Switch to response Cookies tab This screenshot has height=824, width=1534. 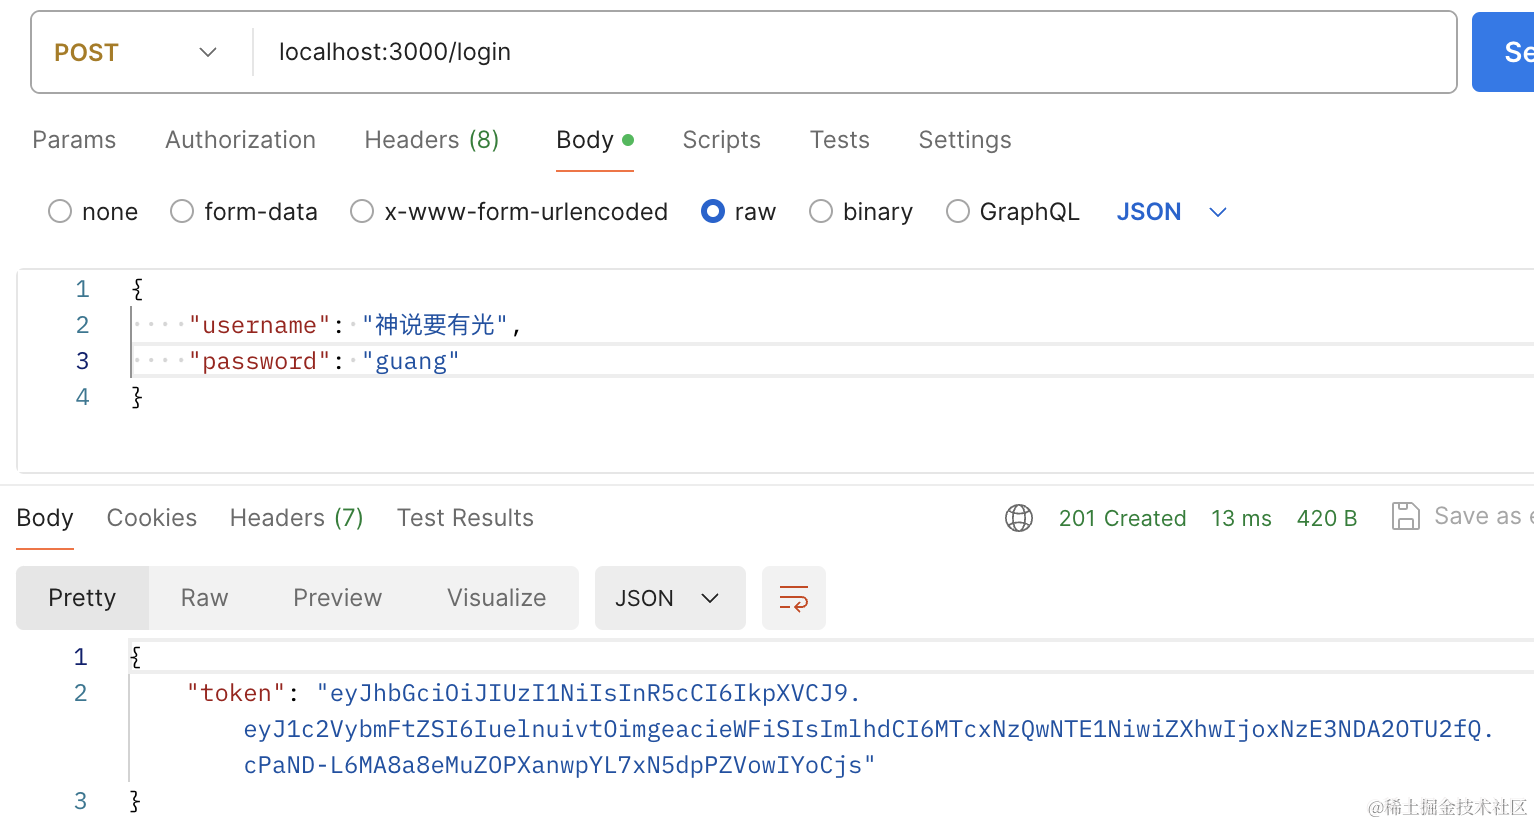152,518
